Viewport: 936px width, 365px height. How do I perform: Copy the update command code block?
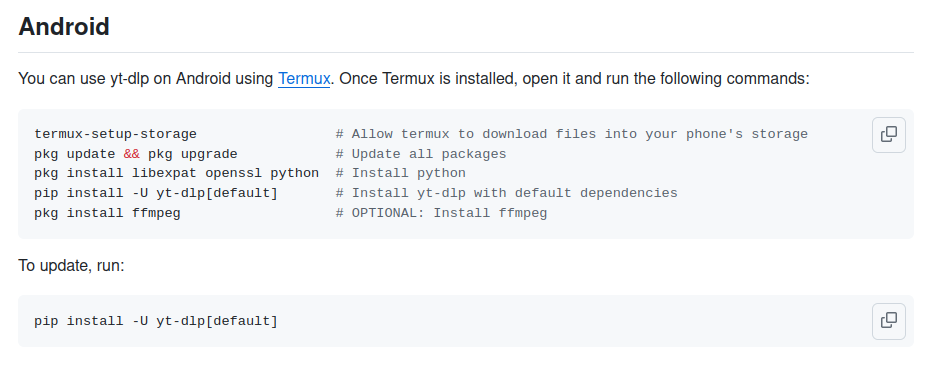(888, 321)
